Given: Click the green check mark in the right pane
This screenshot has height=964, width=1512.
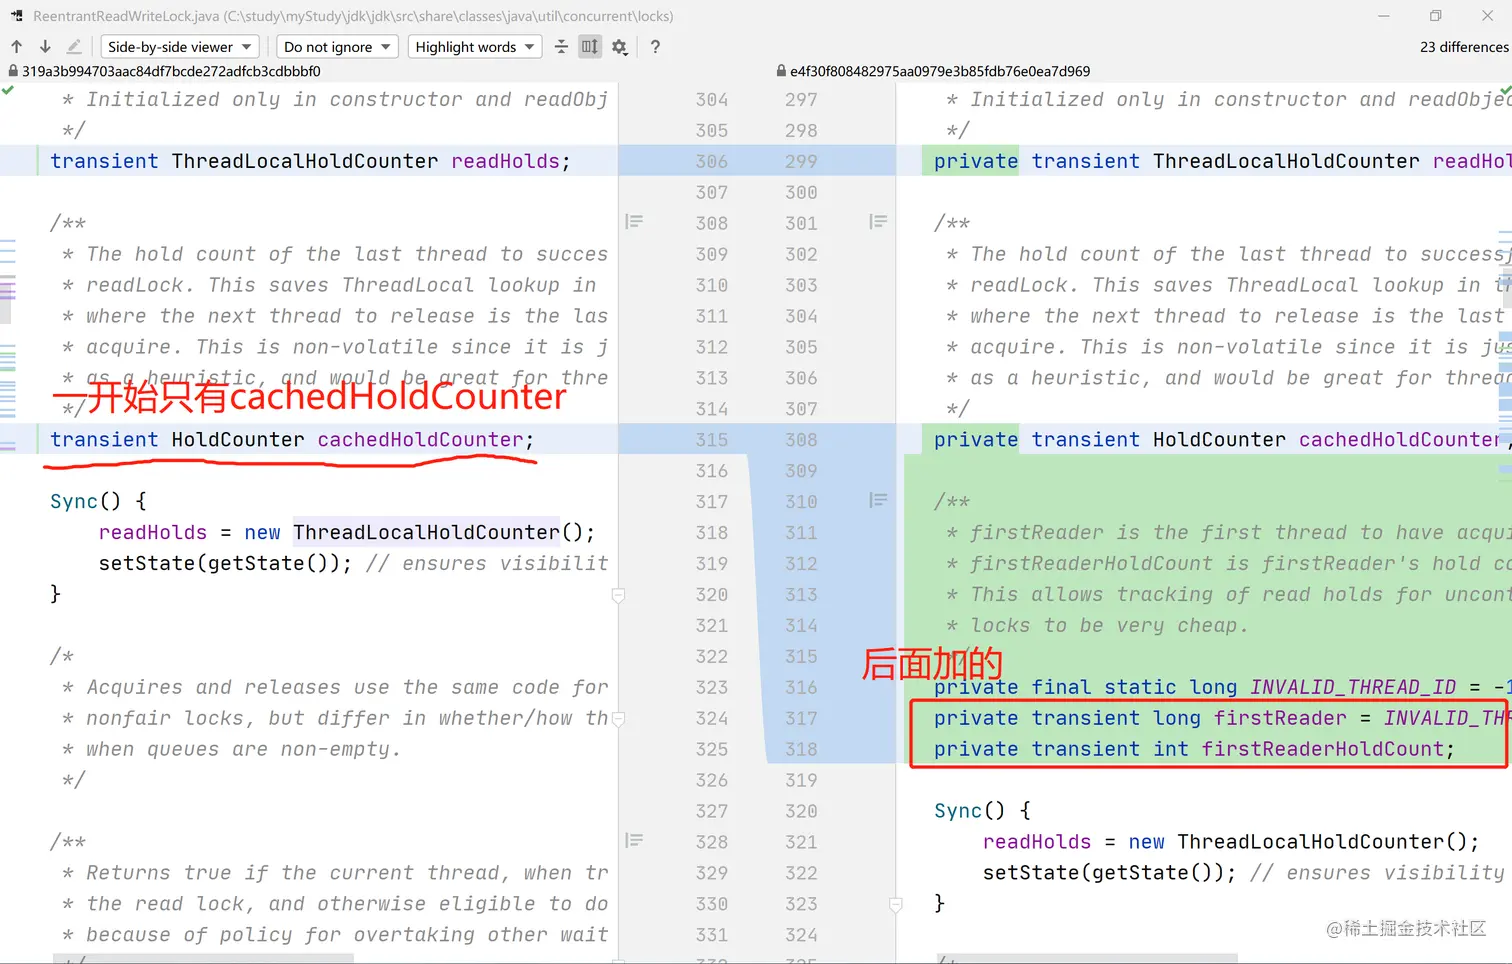Looking at the screenshot, I should (x=1505, y=91).
